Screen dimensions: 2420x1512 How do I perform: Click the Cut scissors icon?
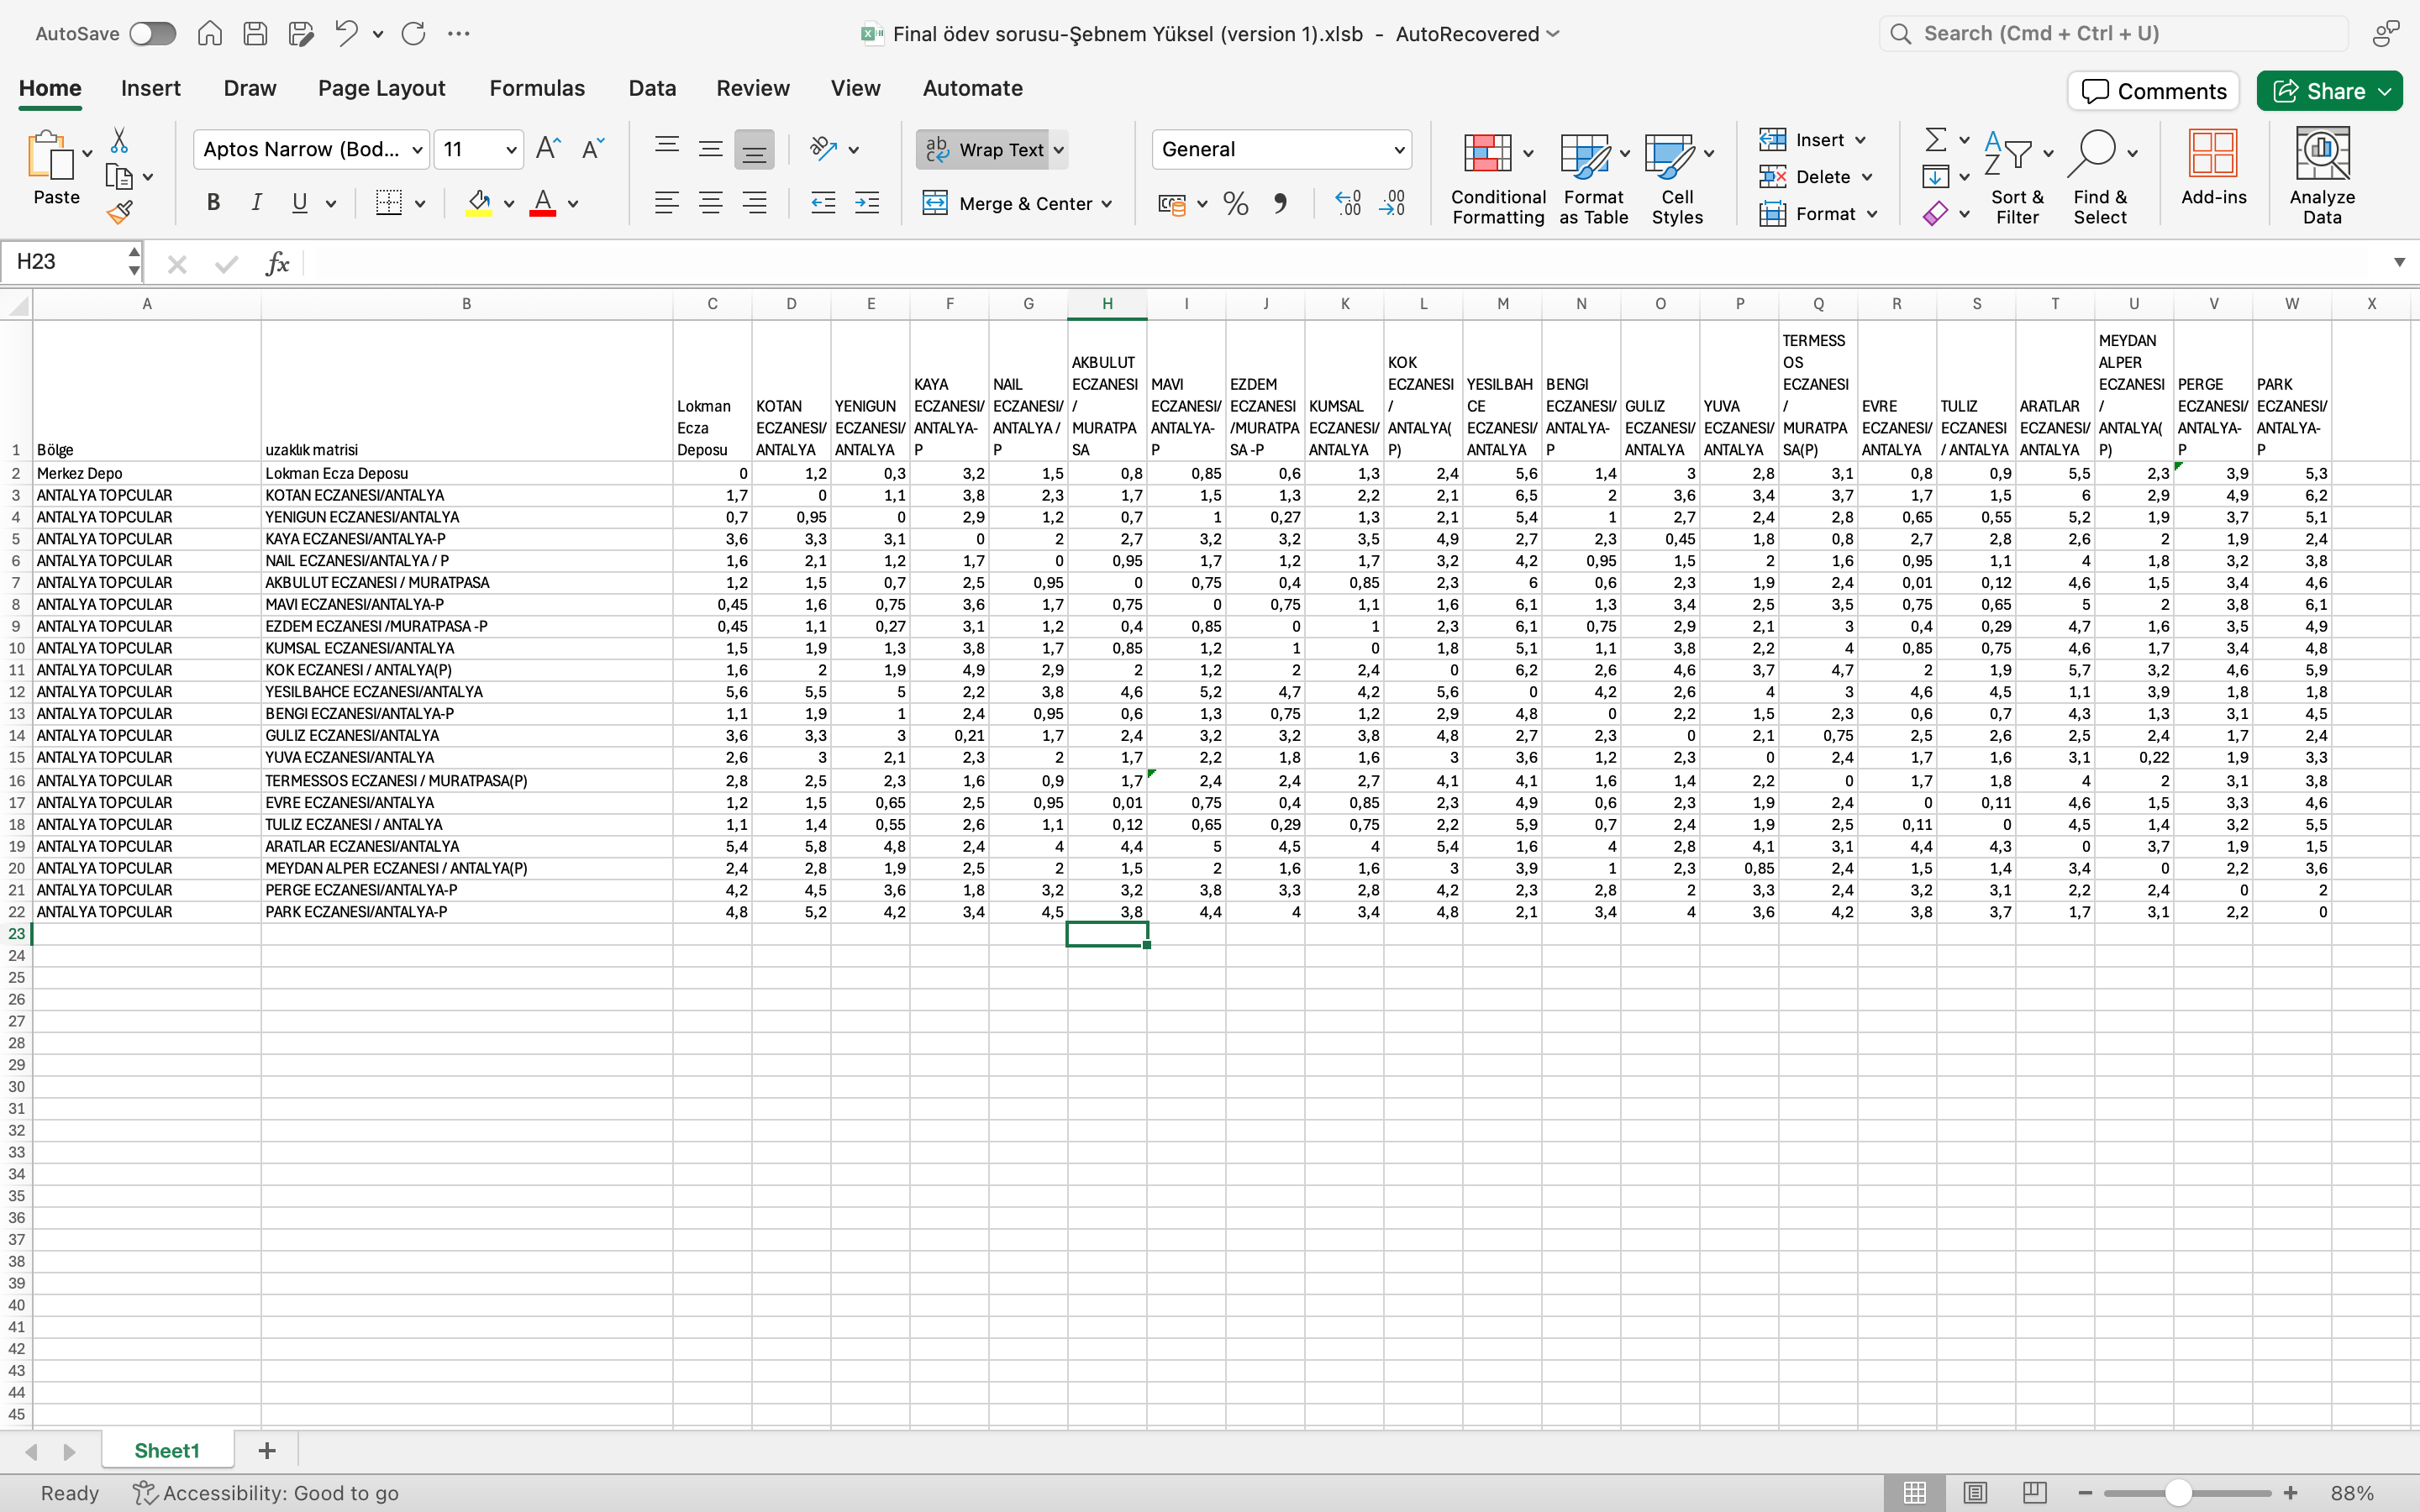point(119,140)
